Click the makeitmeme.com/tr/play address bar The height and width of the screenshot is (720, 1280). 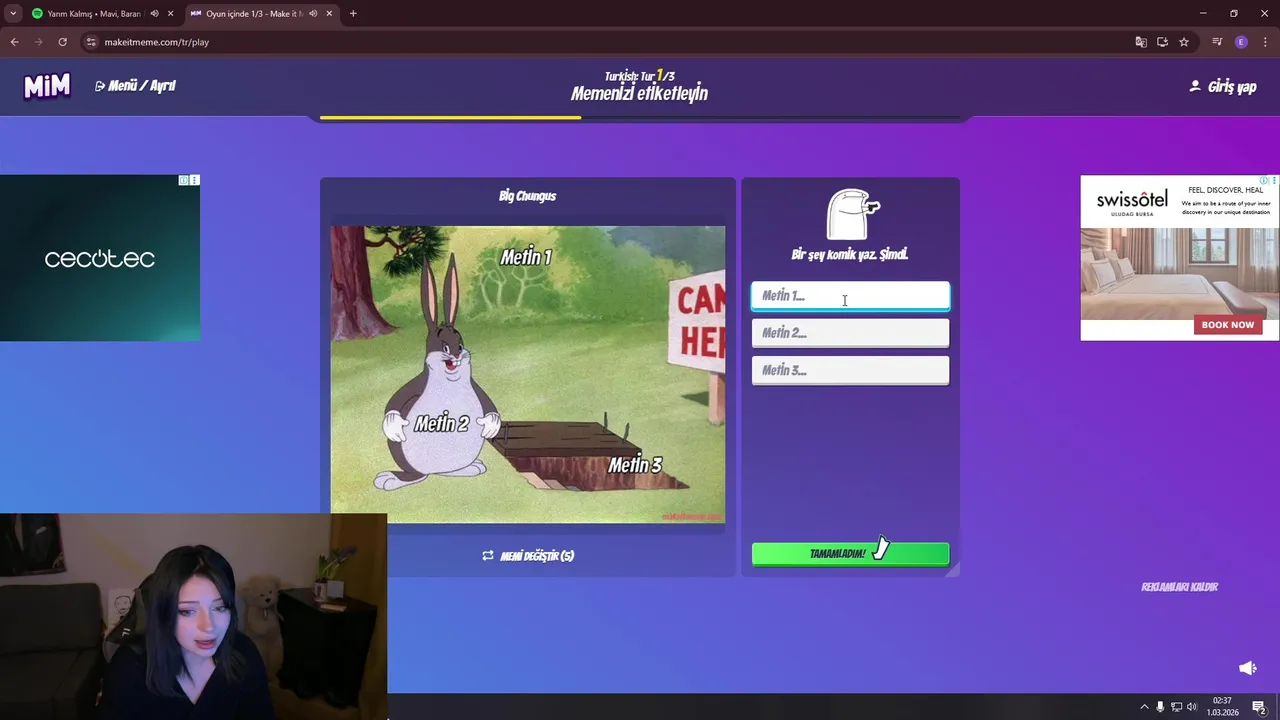pos(157,42)
